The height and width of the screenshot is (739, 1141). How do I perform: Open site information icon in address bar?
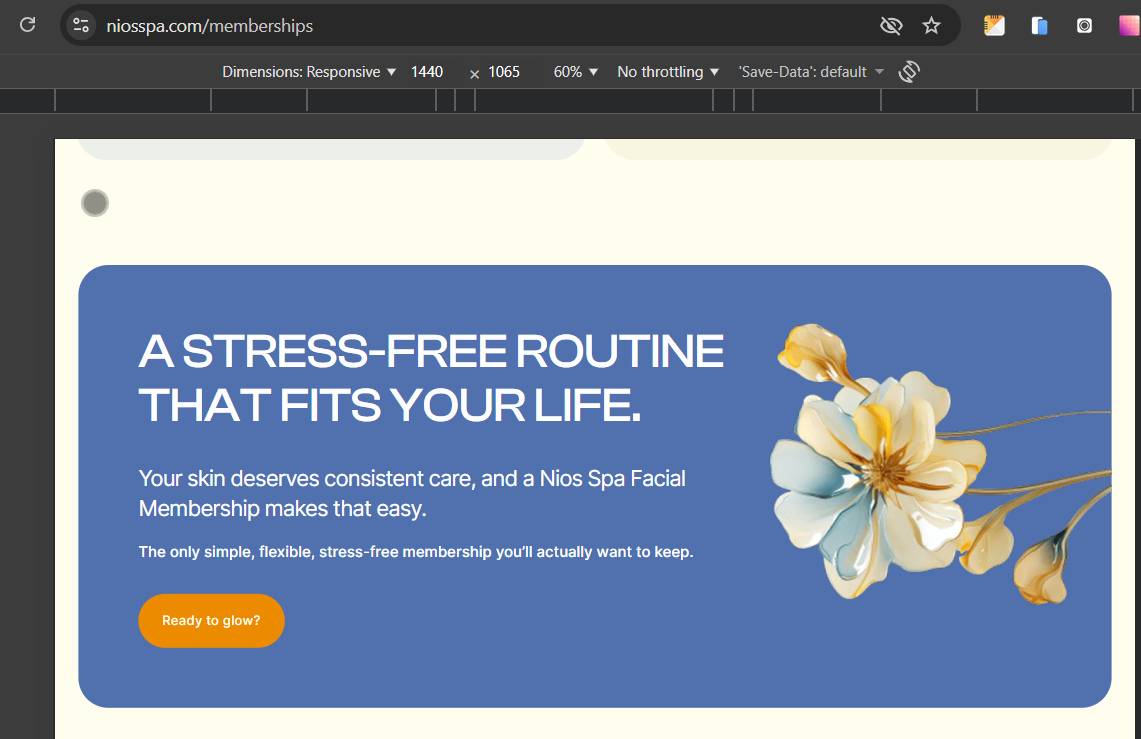81,25
